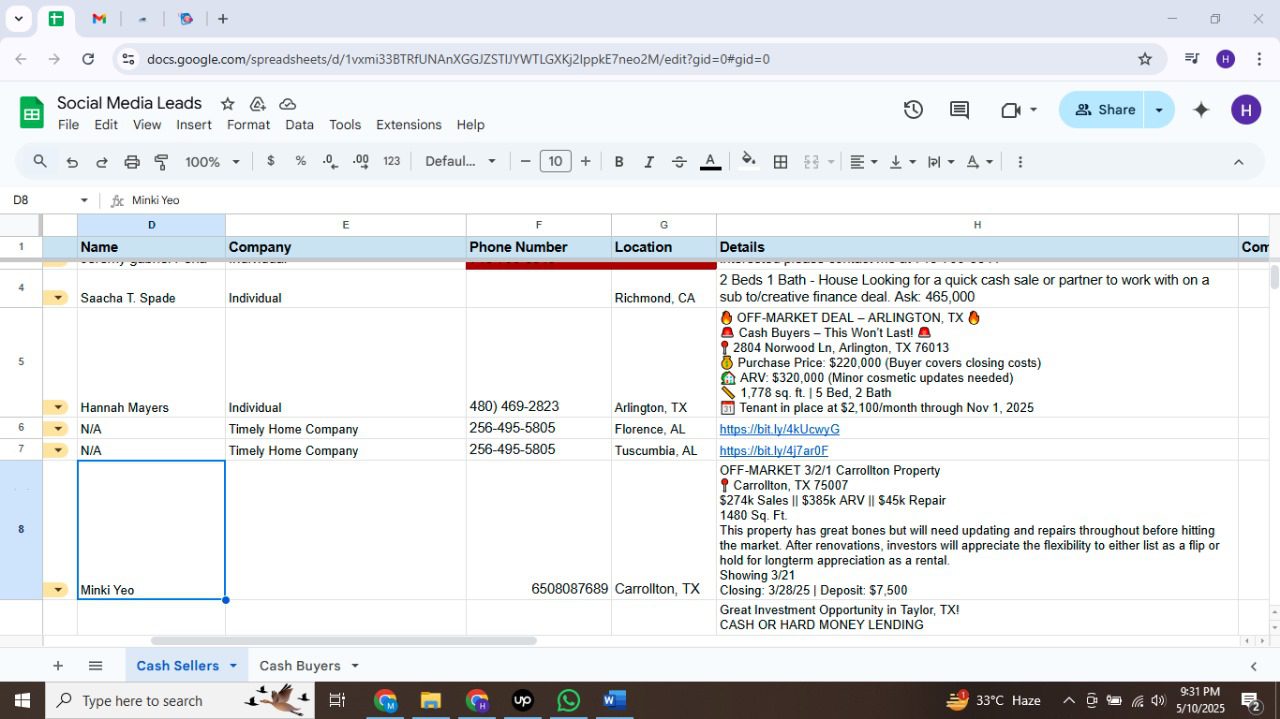The width and height of the screenshot is (1280, 719).
Task: Click the Print icon
Action: (x=131, y=162)
